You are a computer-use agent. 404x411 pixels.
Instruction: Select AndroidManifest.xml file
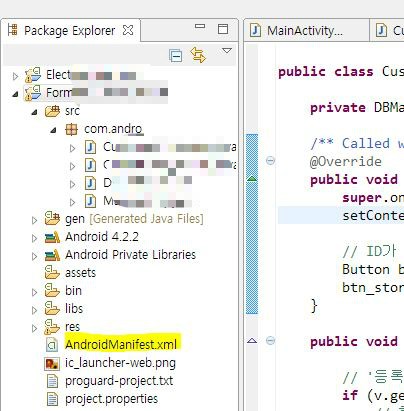point(121,345)
